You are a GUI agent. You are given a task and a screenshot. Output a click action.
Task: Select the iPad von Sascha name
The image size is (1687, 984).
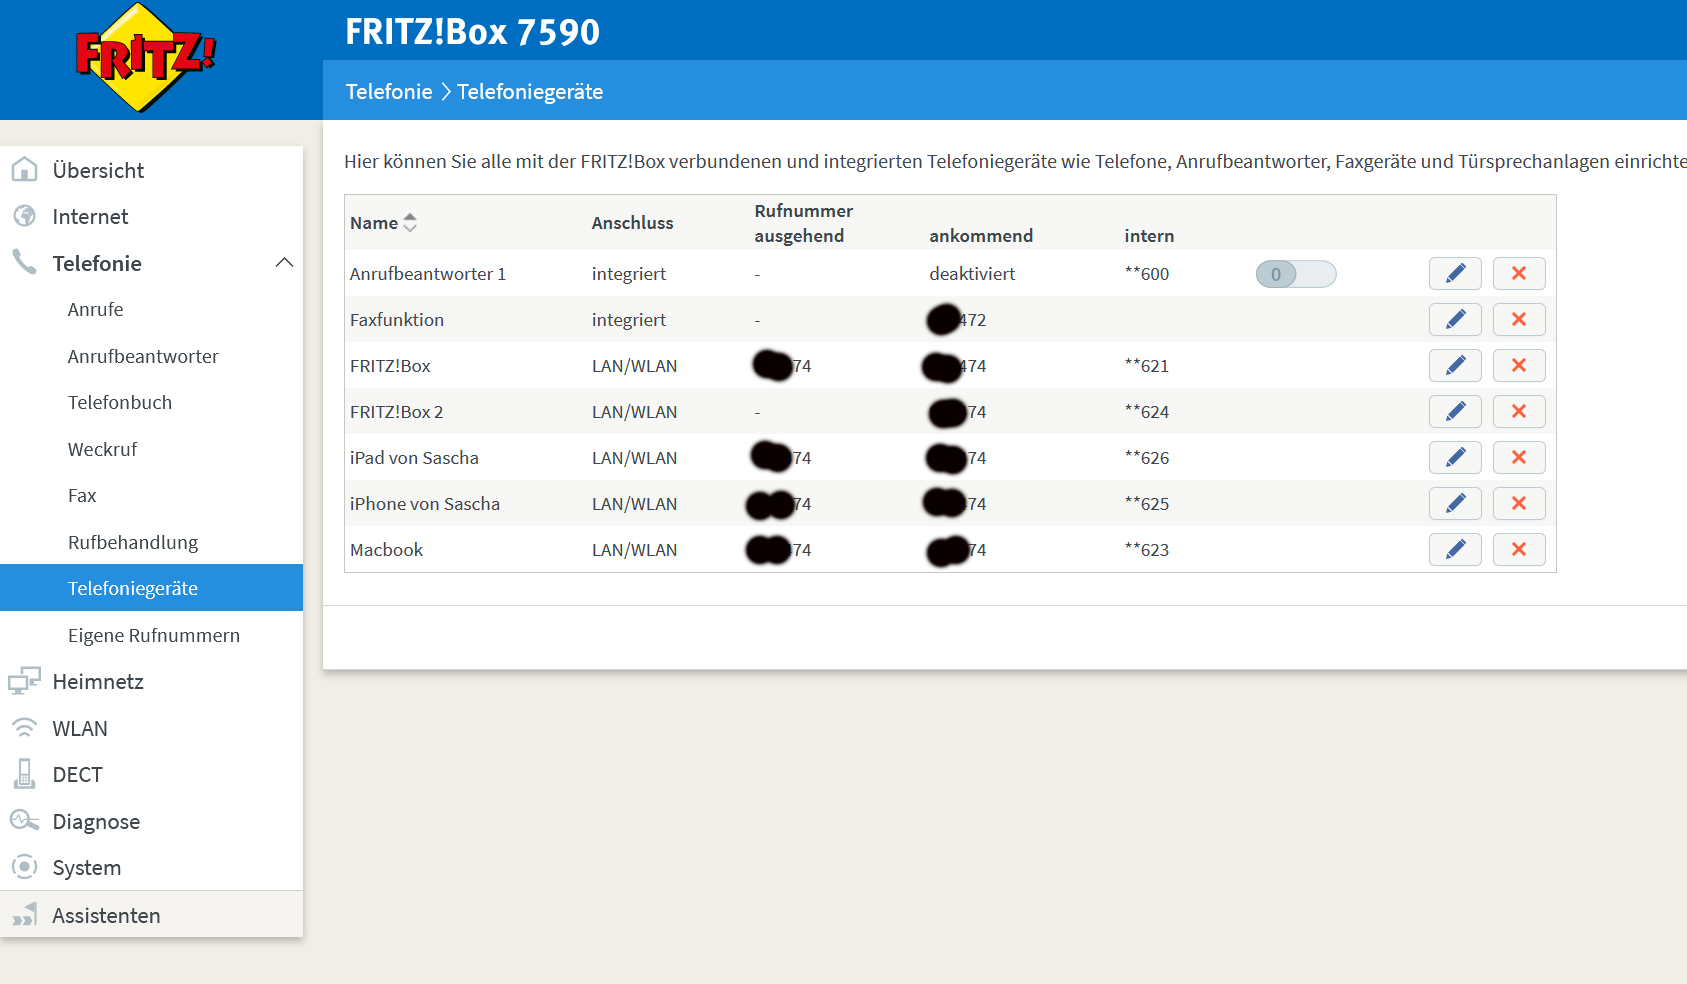414,458
